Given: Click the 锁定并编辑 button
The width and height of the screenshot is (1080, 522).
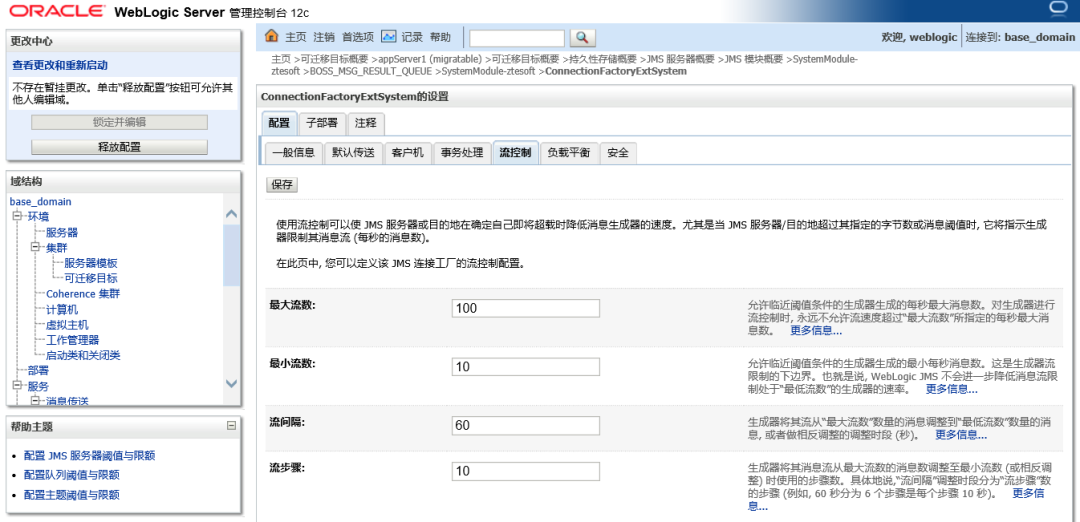Looking at the screenshot, I should coord(119,122).
